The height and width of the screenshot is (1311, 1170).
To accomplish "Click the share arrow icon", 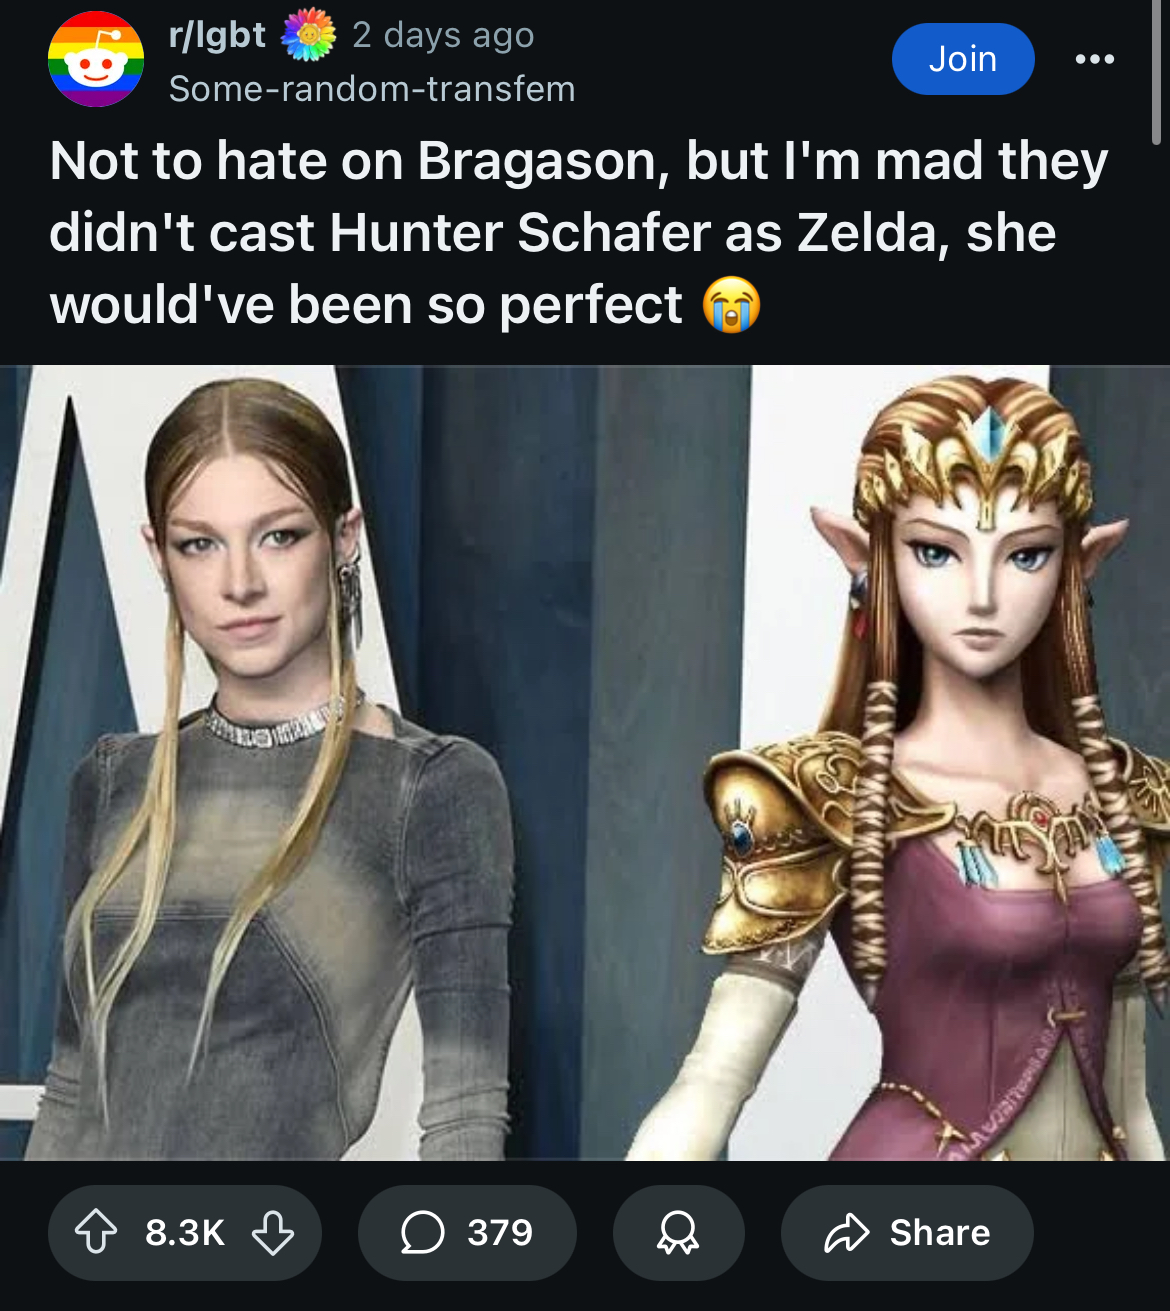I will 846,1232.
